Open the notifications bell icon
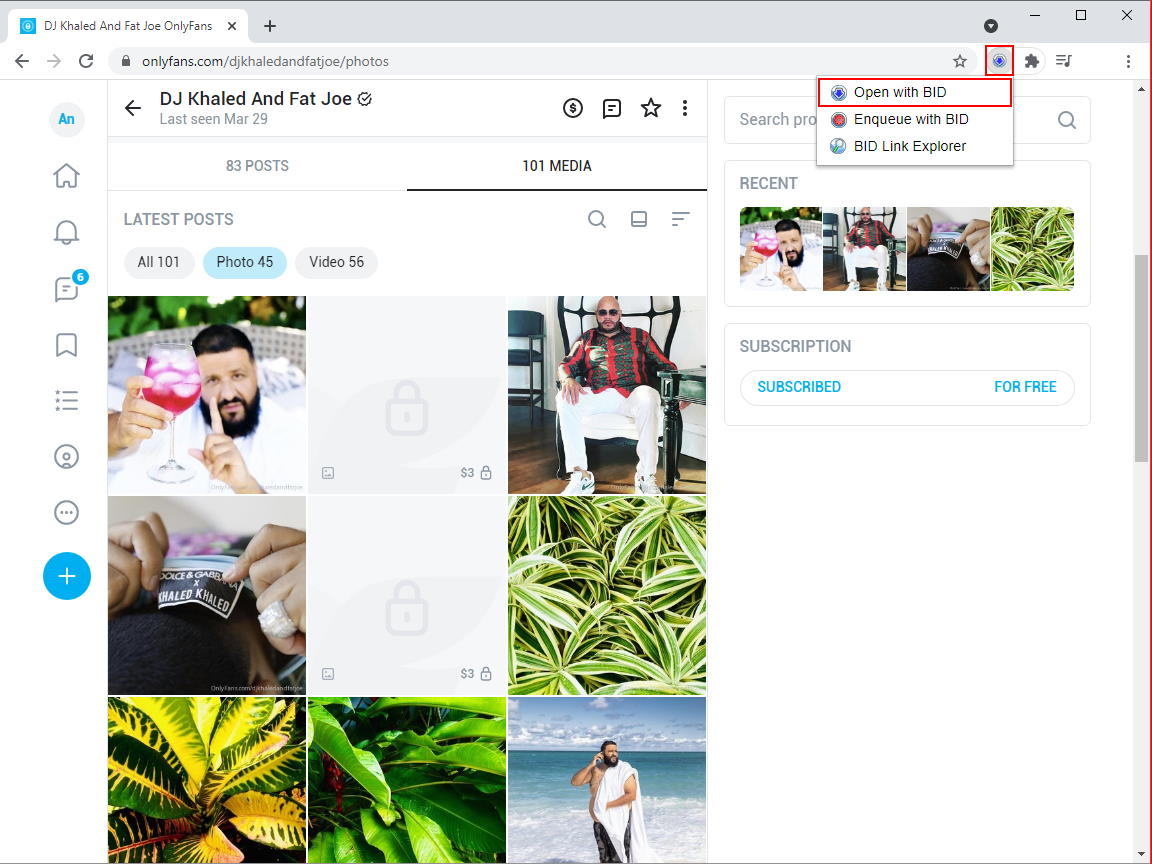 pos(66,232)
